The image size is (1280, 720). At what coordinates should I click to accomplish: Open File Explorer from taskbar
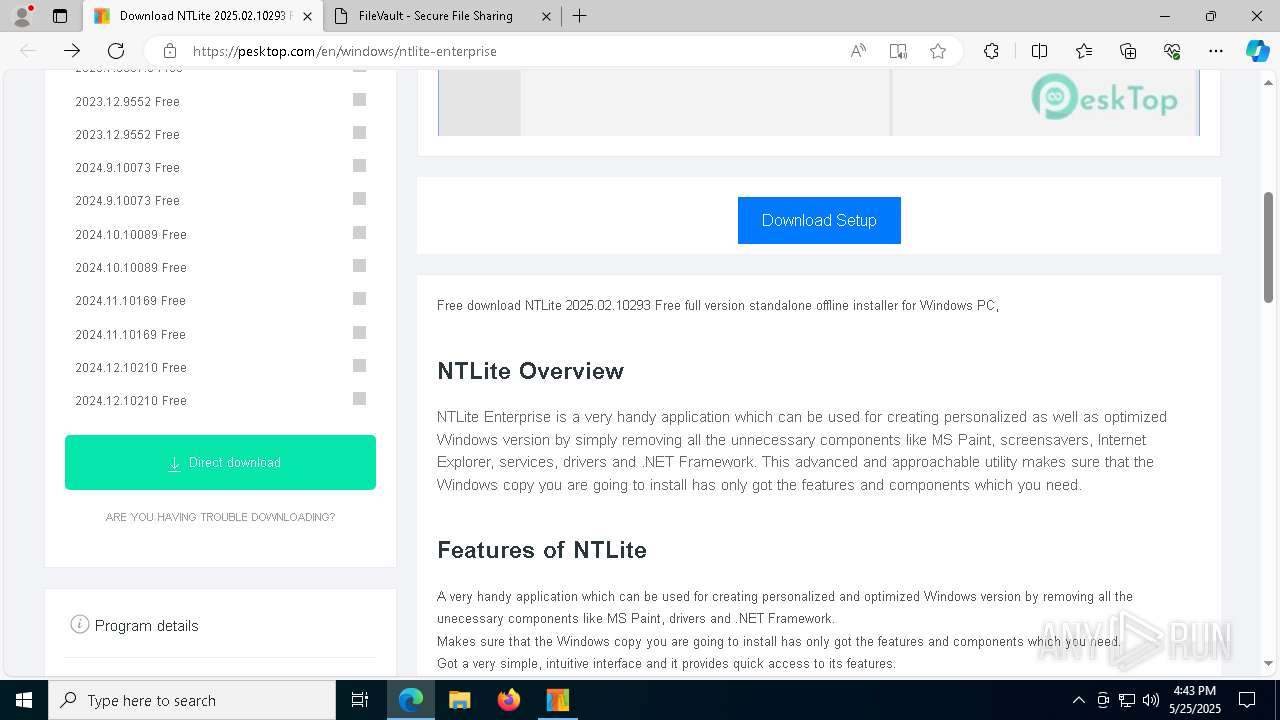tap(460, 700)
